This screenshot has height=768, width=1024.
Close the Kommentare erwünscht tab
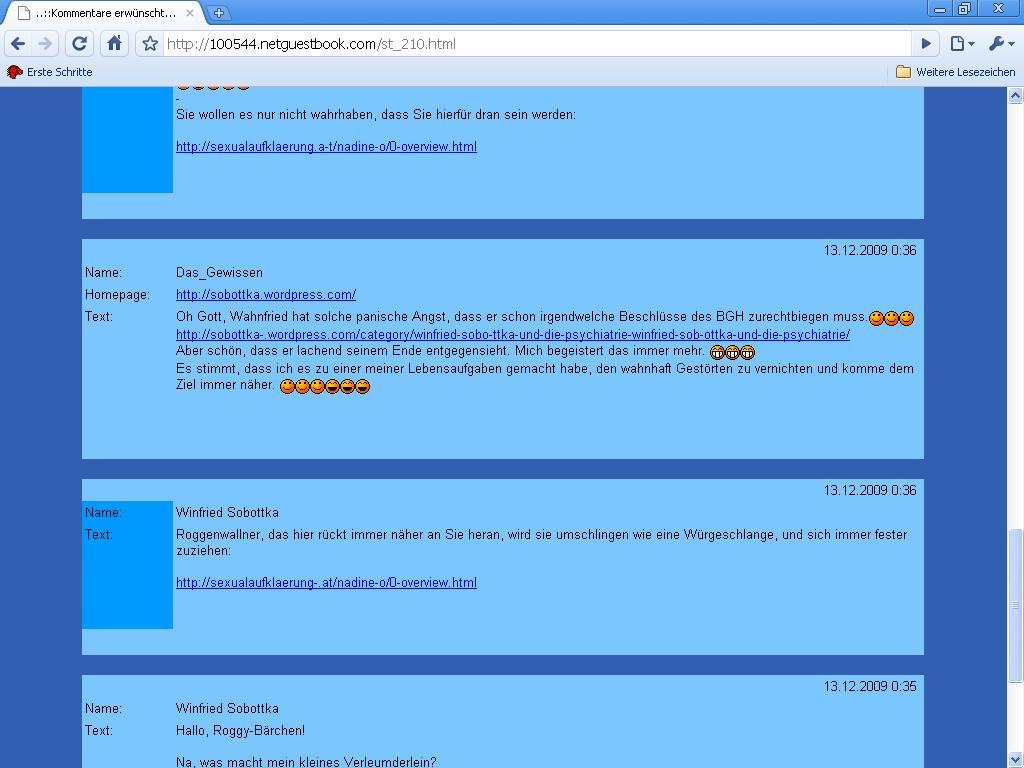point(190,13)
